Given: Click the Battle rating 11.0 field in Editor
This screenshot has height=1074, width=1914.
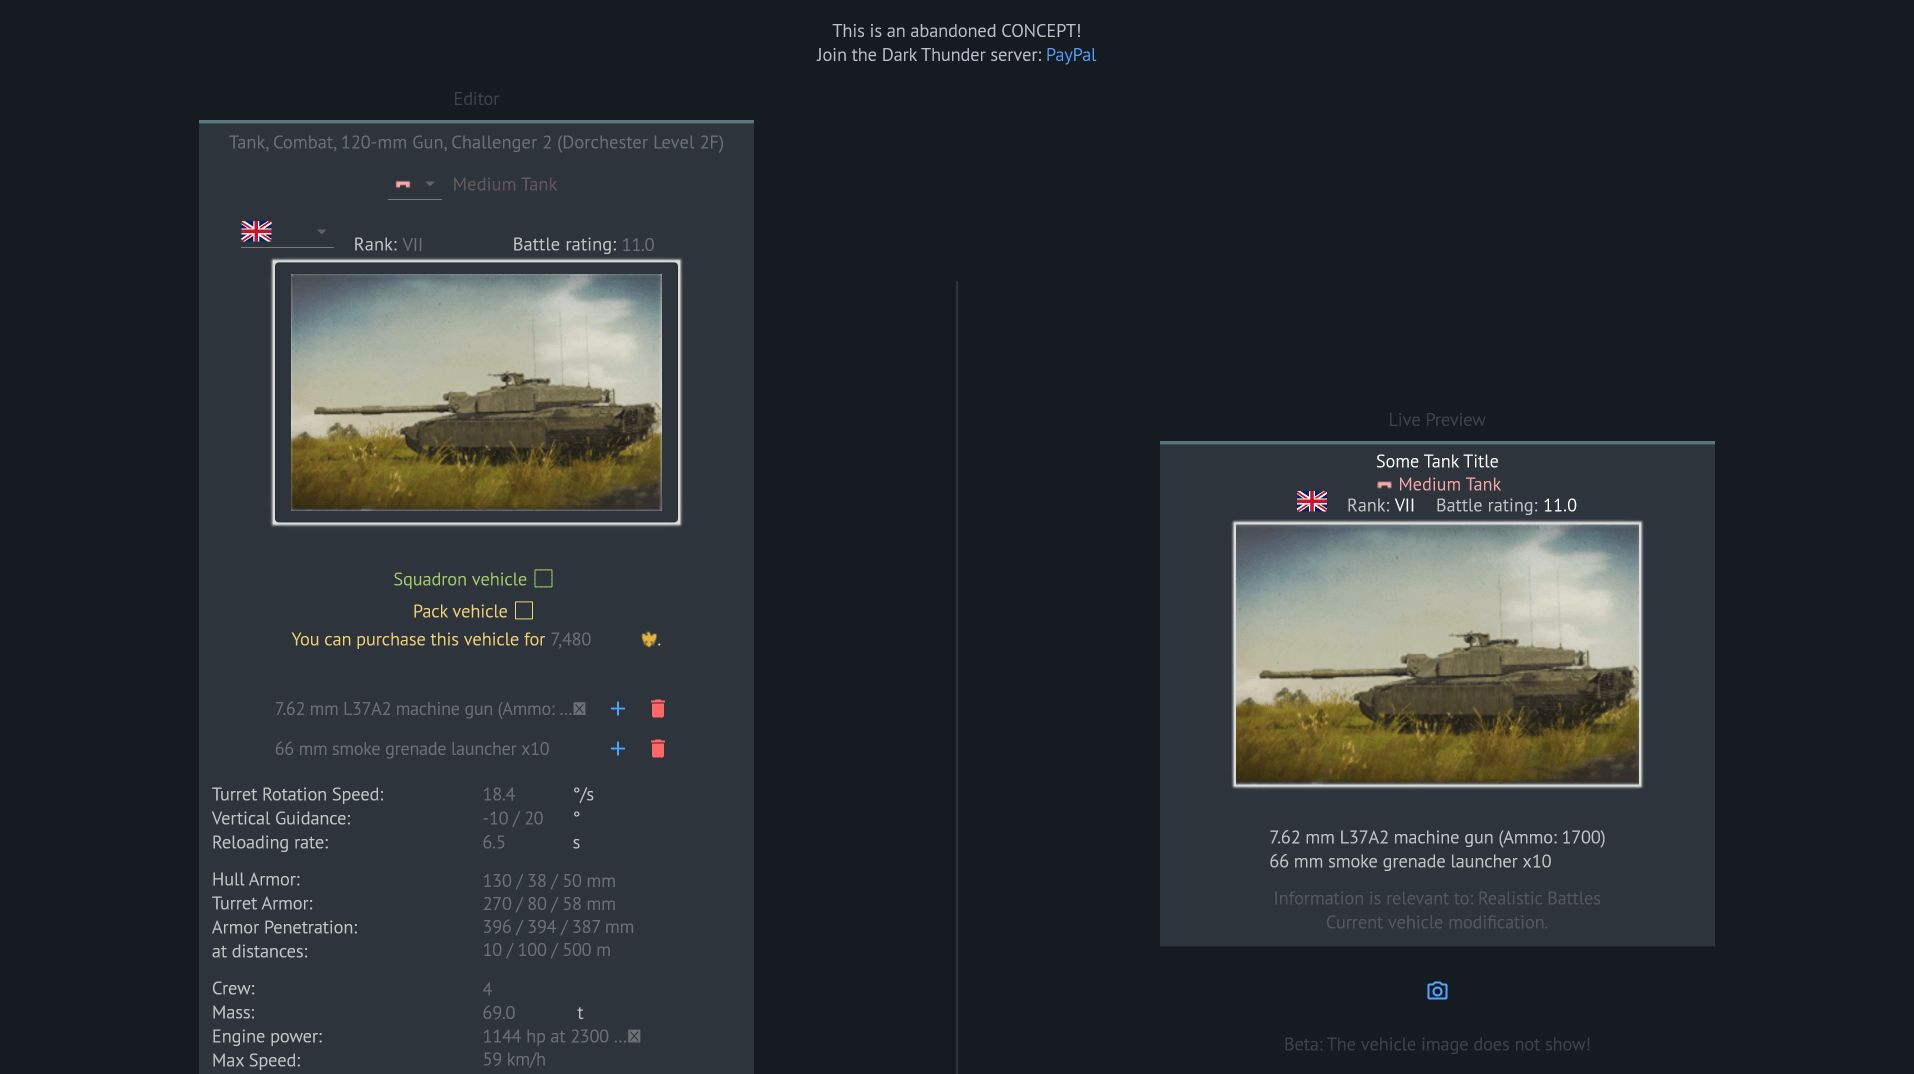Looking at the screenshot, I should click(638, 245).
